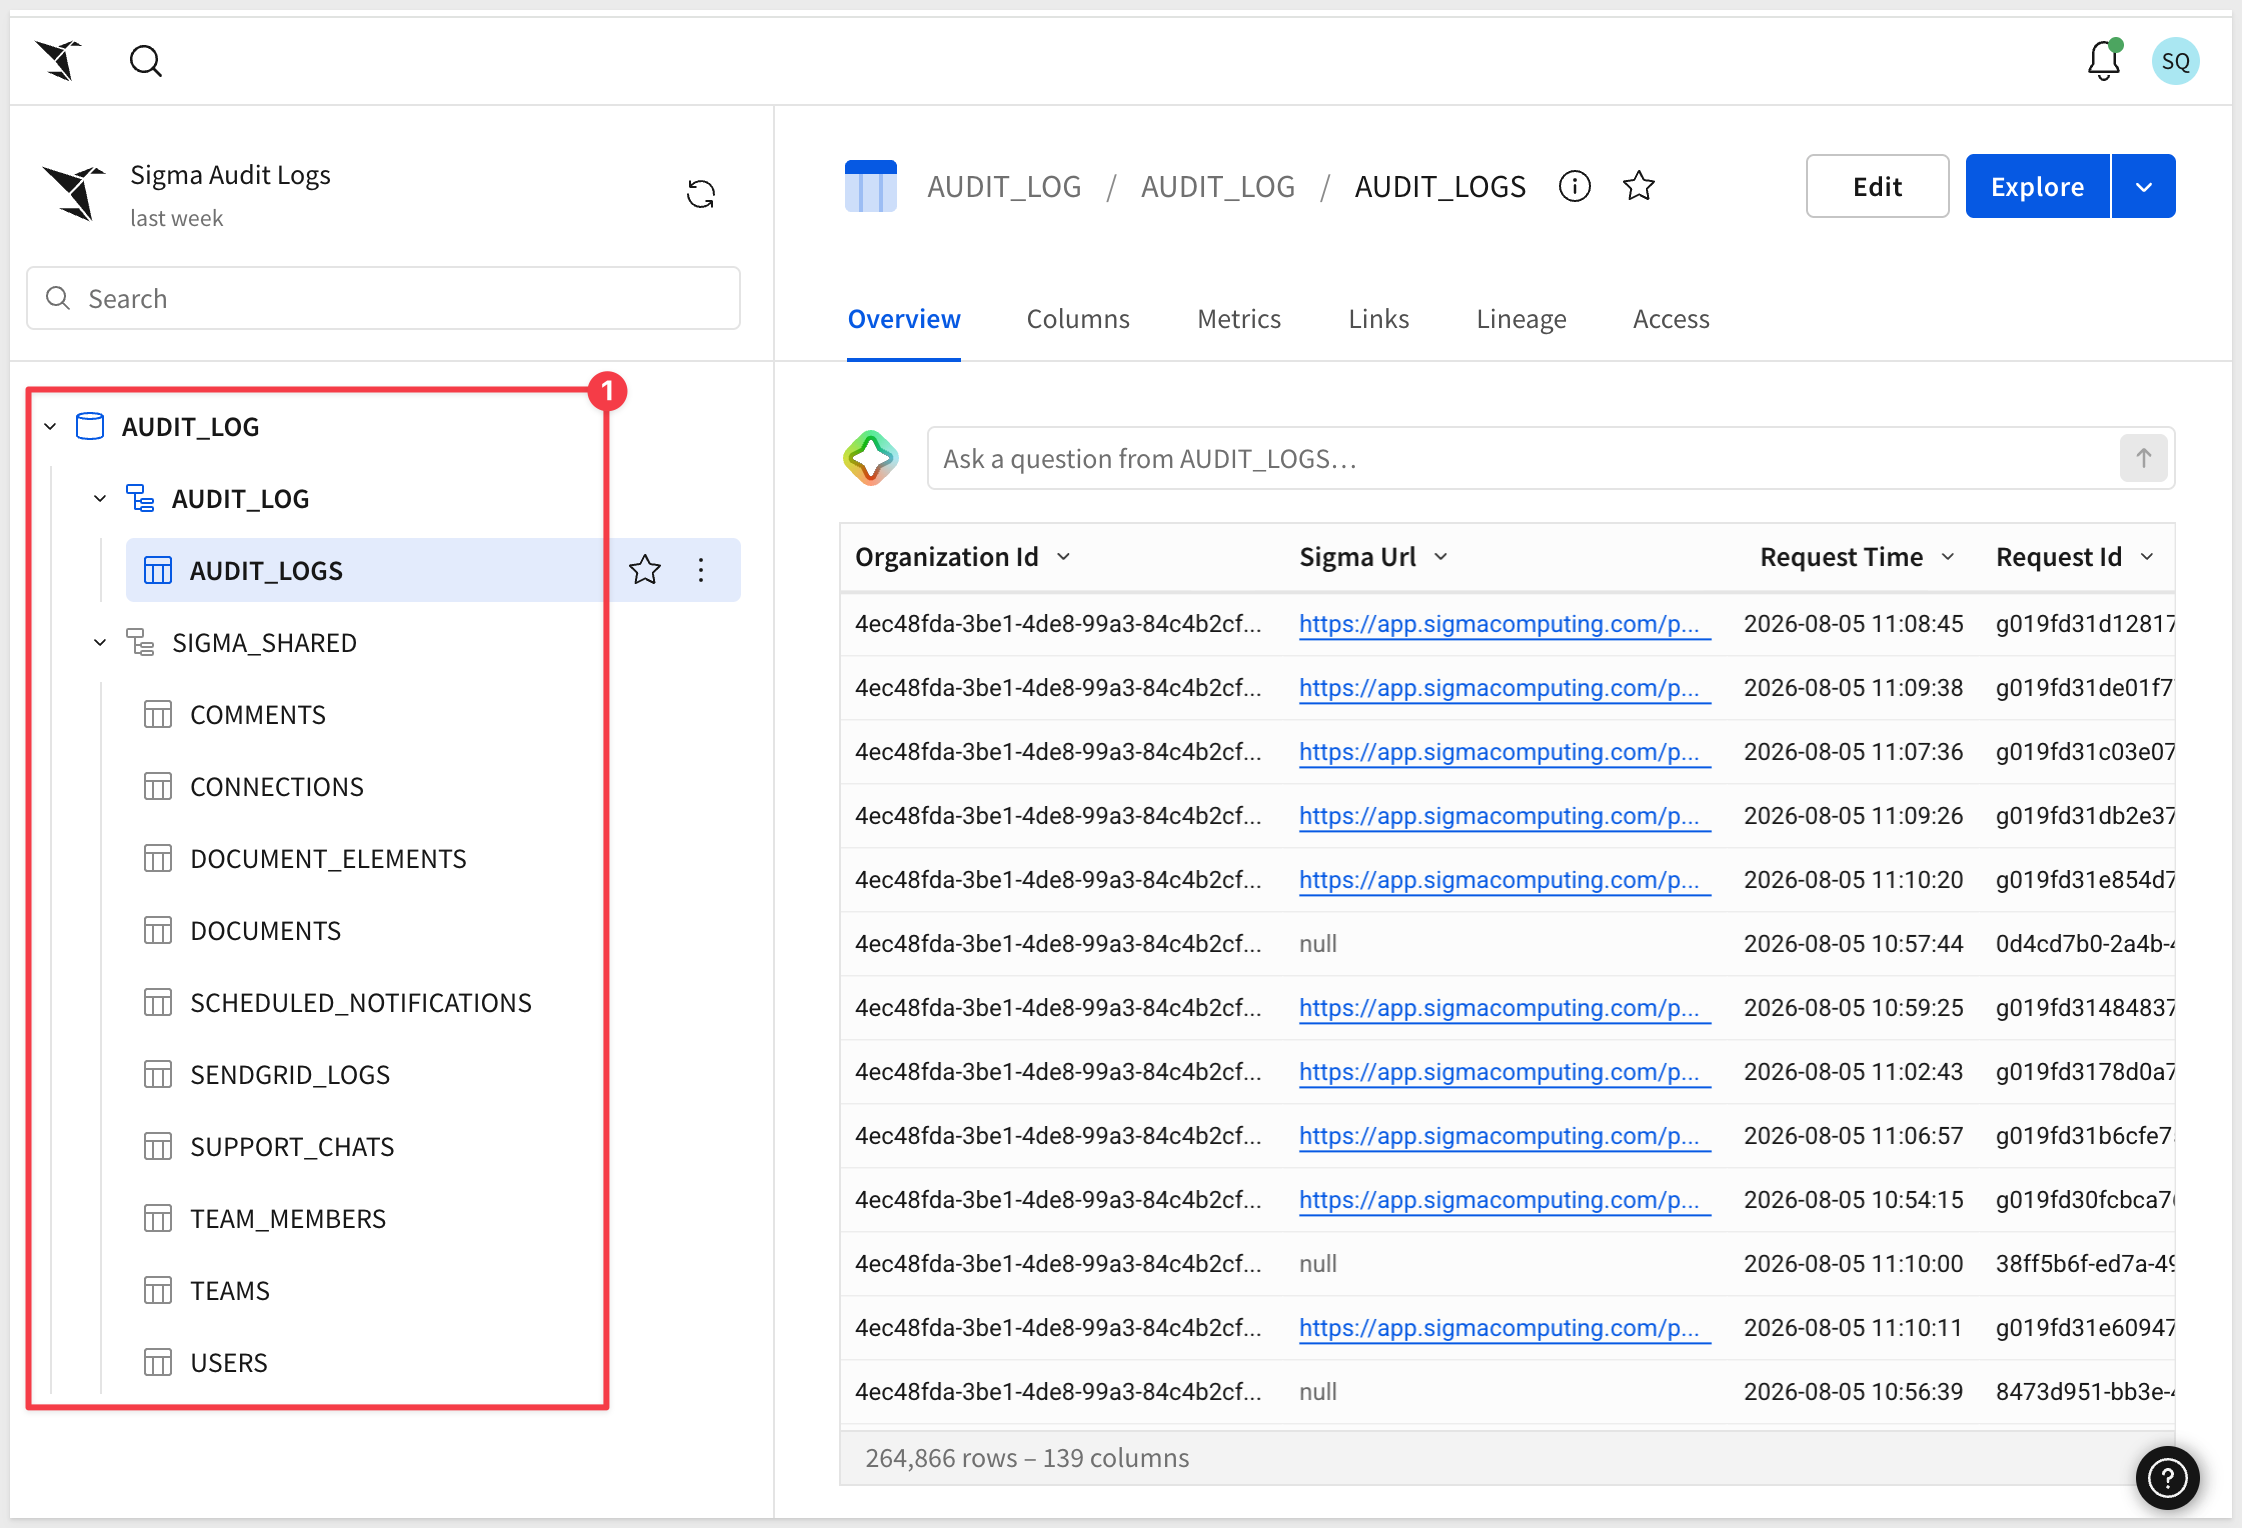Open the Explore button dropdown arrow

[2144, 186]
